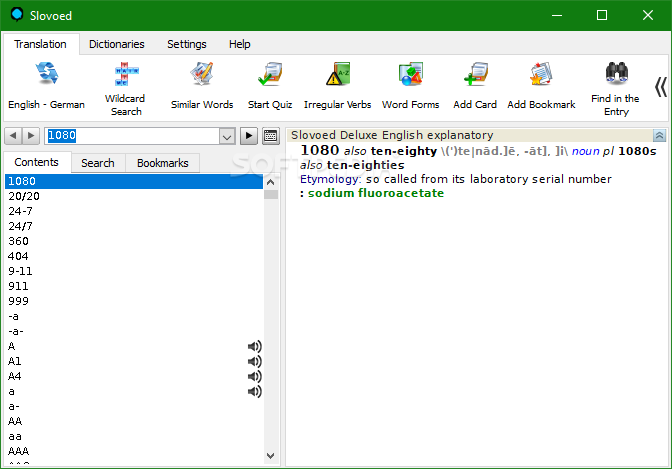The height and width of the screenshot is (469, 672).
Task: Select '9-11' in the word list
Action: (134, 271)
